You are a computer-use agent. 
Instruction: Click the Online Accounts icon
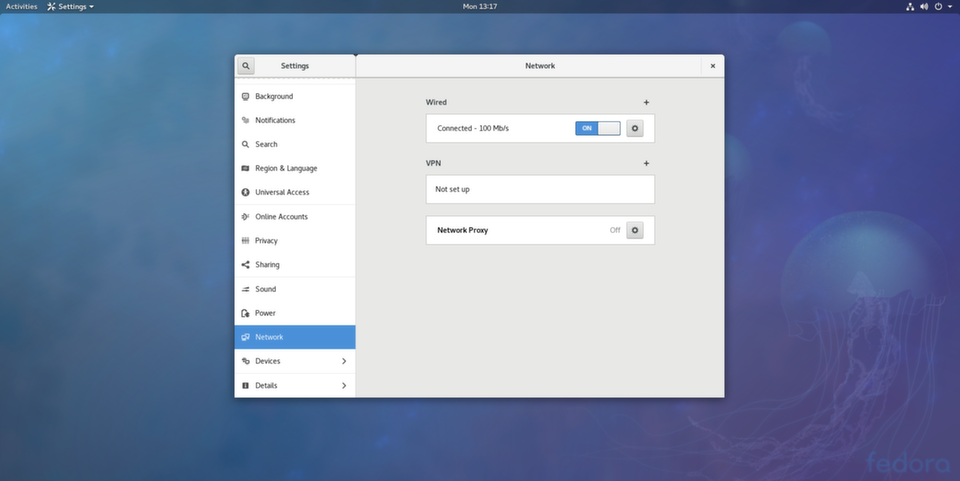coord(246,217)
